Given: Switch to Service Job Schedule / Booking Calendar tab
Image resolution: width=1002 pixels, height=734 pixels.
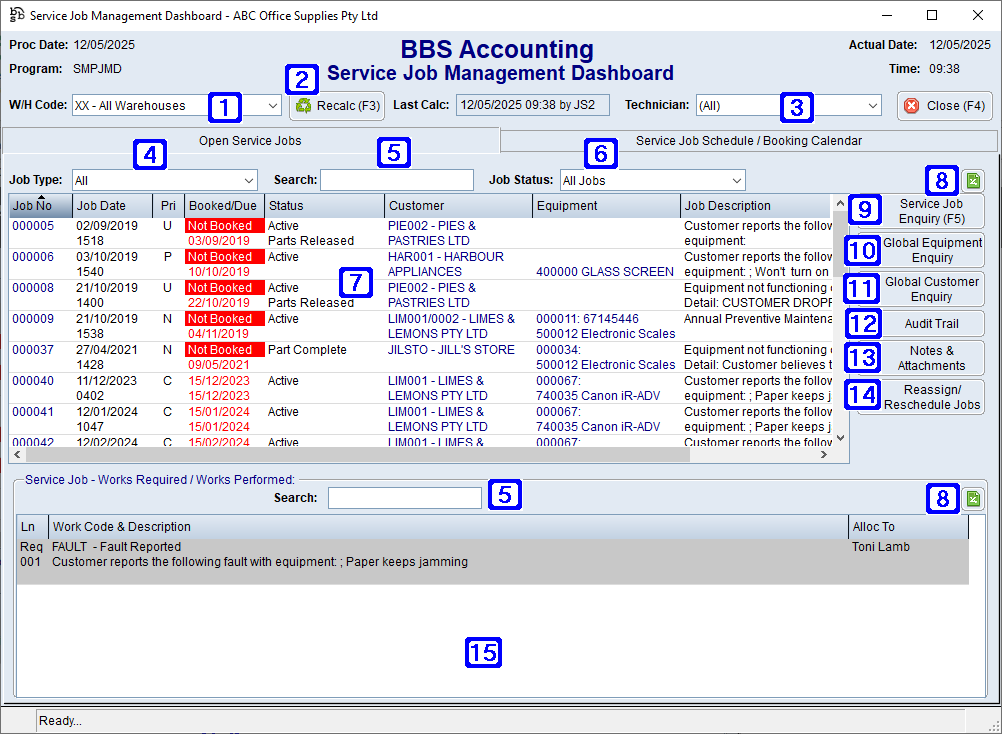Looking at the screenshot, I should [x=749, y=140].
